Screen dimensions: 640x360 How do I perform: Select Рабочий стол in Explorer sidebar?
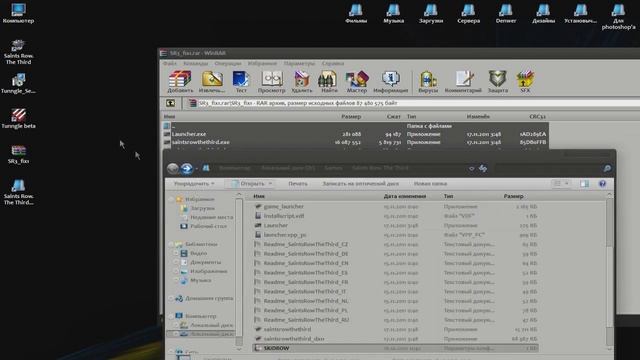[x=208, y=226]
